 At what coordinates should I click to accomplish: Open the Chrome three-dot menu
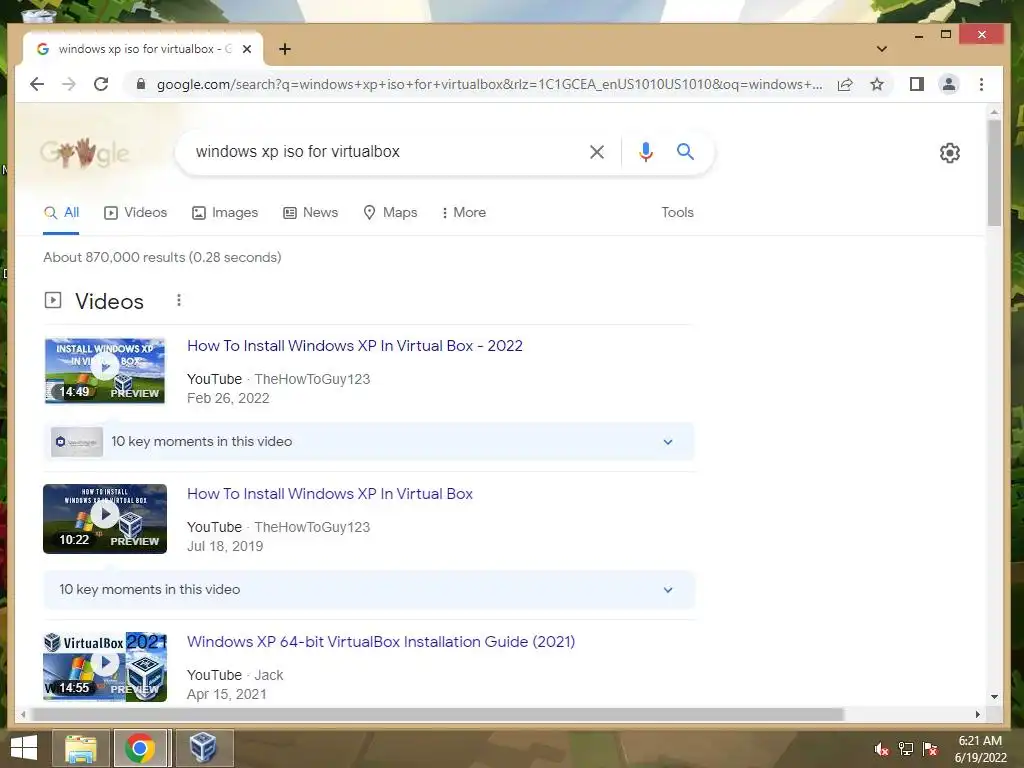coord(981,84)
